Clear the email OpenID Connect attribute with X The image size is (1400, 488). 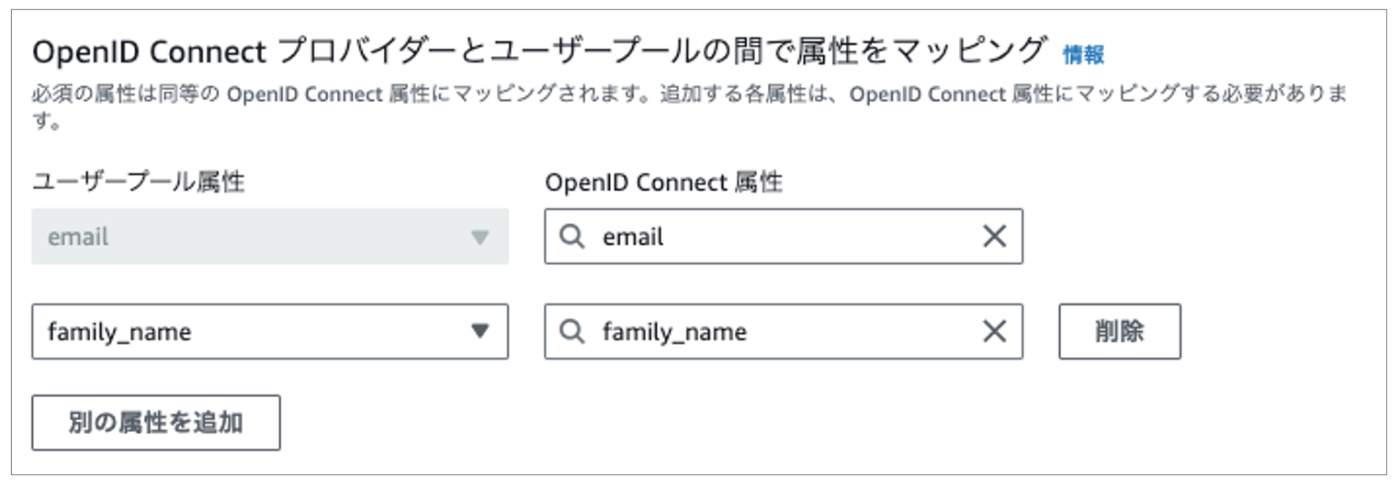[x=994, y=236]
